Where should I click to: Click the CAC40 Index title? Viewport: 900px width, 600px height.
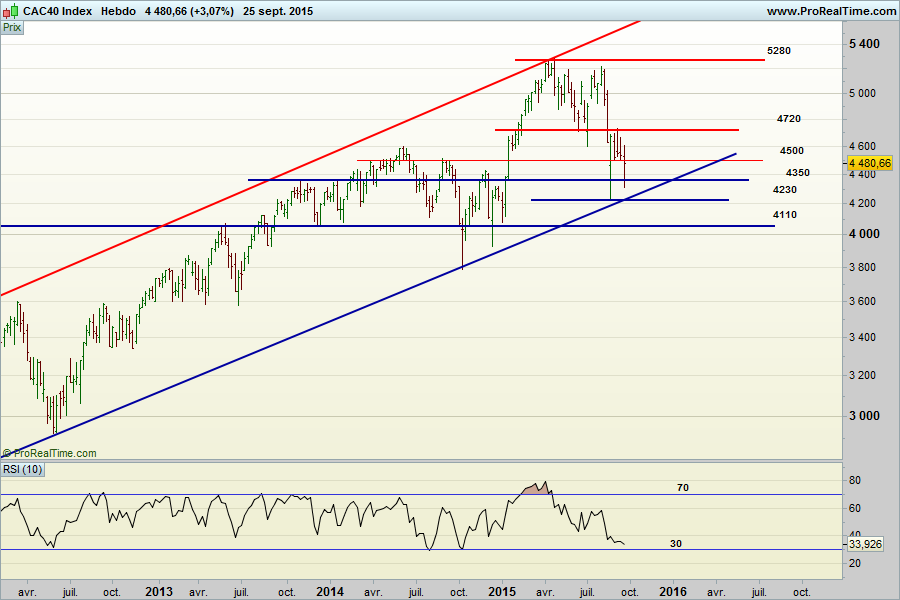[x=56, y=11]
